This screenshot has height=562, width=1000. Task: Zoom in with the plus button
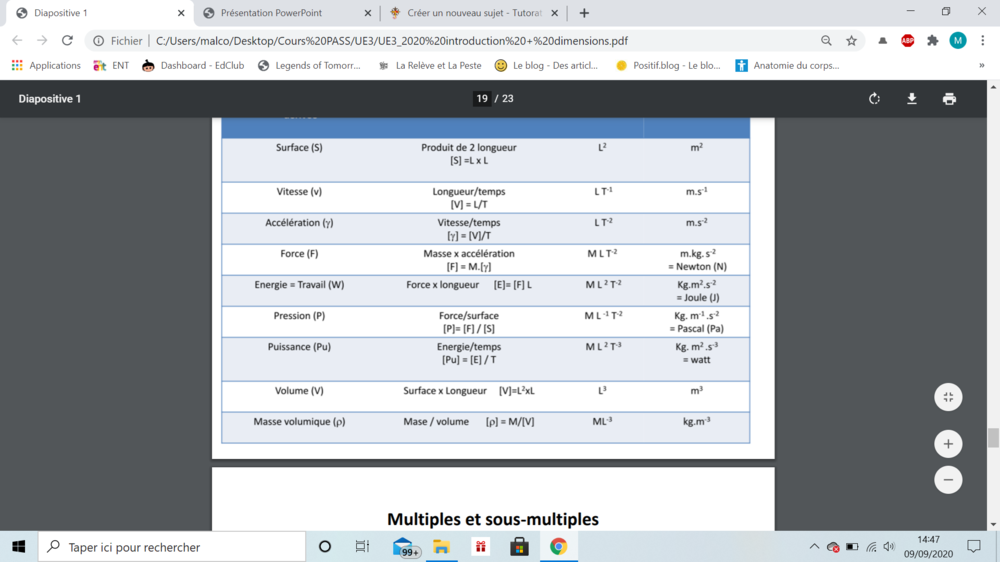948,444
